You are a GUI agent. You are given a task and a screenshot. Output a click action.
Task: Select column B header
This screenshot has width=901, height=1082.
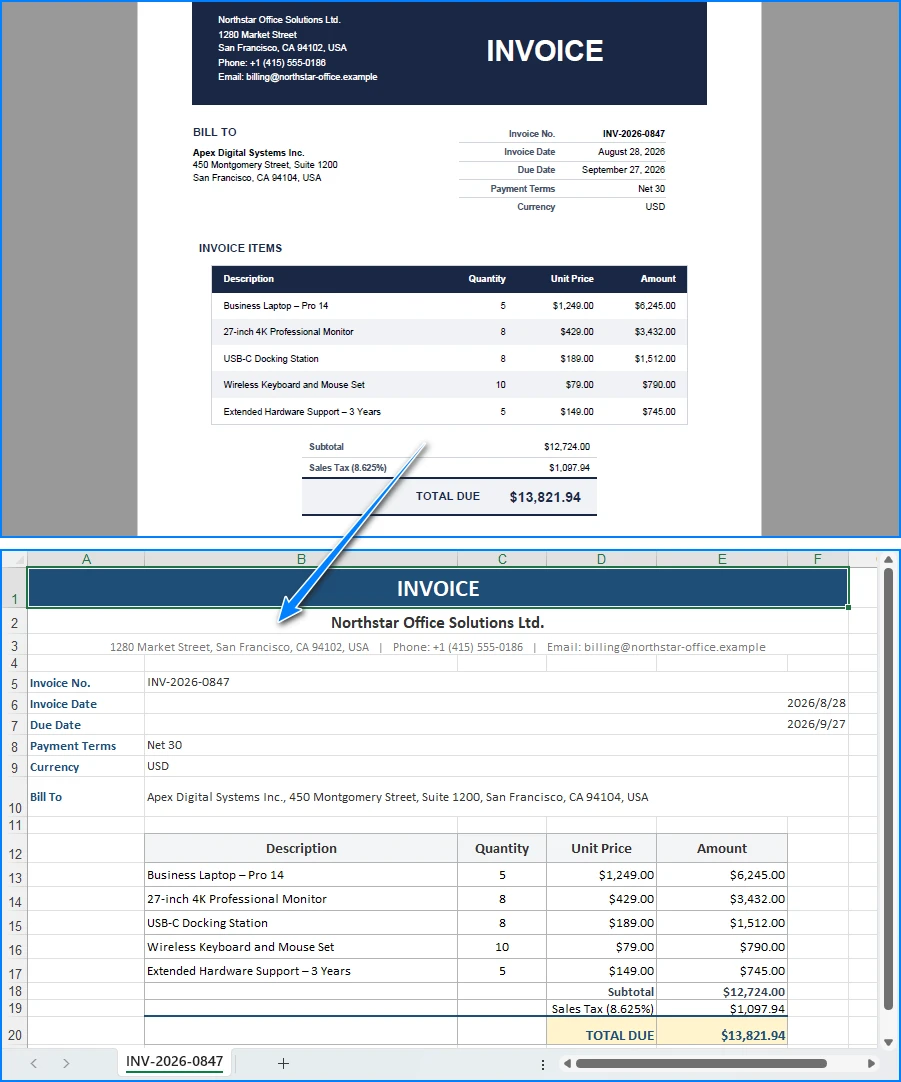tap(301, 559)
